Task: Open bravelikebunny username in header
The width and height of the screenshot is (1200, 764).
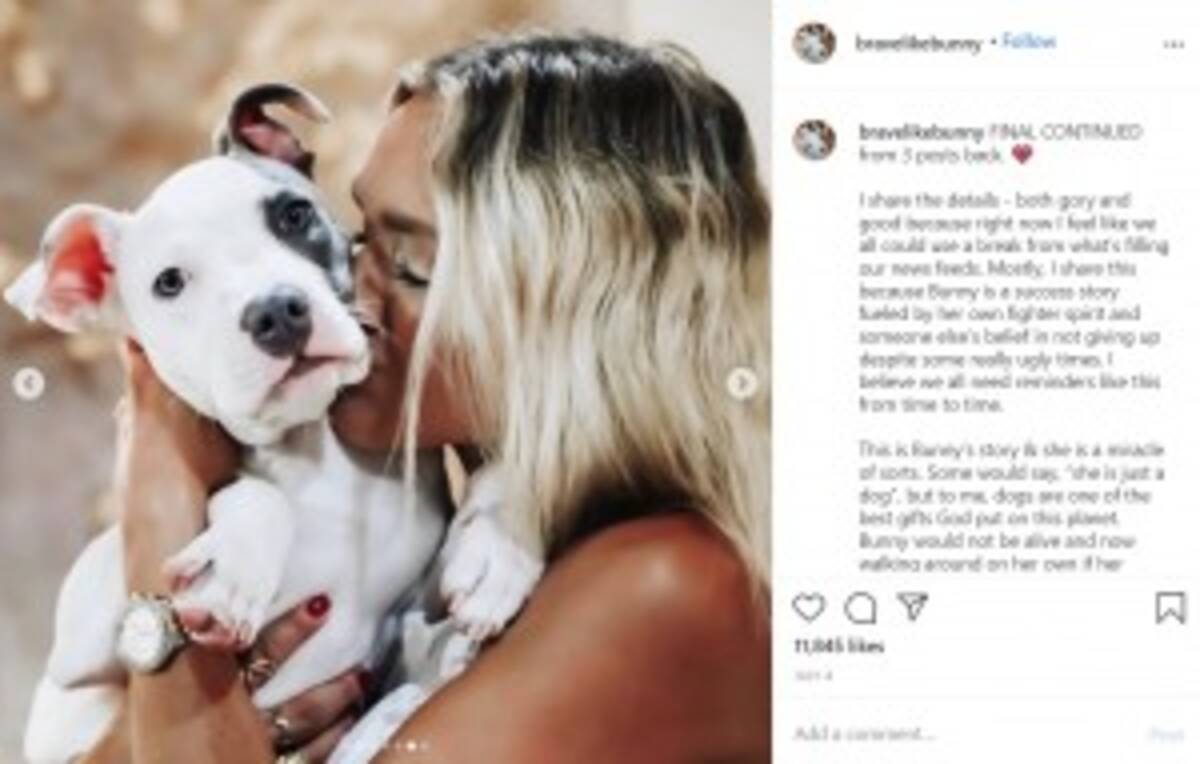Action: [x=918, y=43]
